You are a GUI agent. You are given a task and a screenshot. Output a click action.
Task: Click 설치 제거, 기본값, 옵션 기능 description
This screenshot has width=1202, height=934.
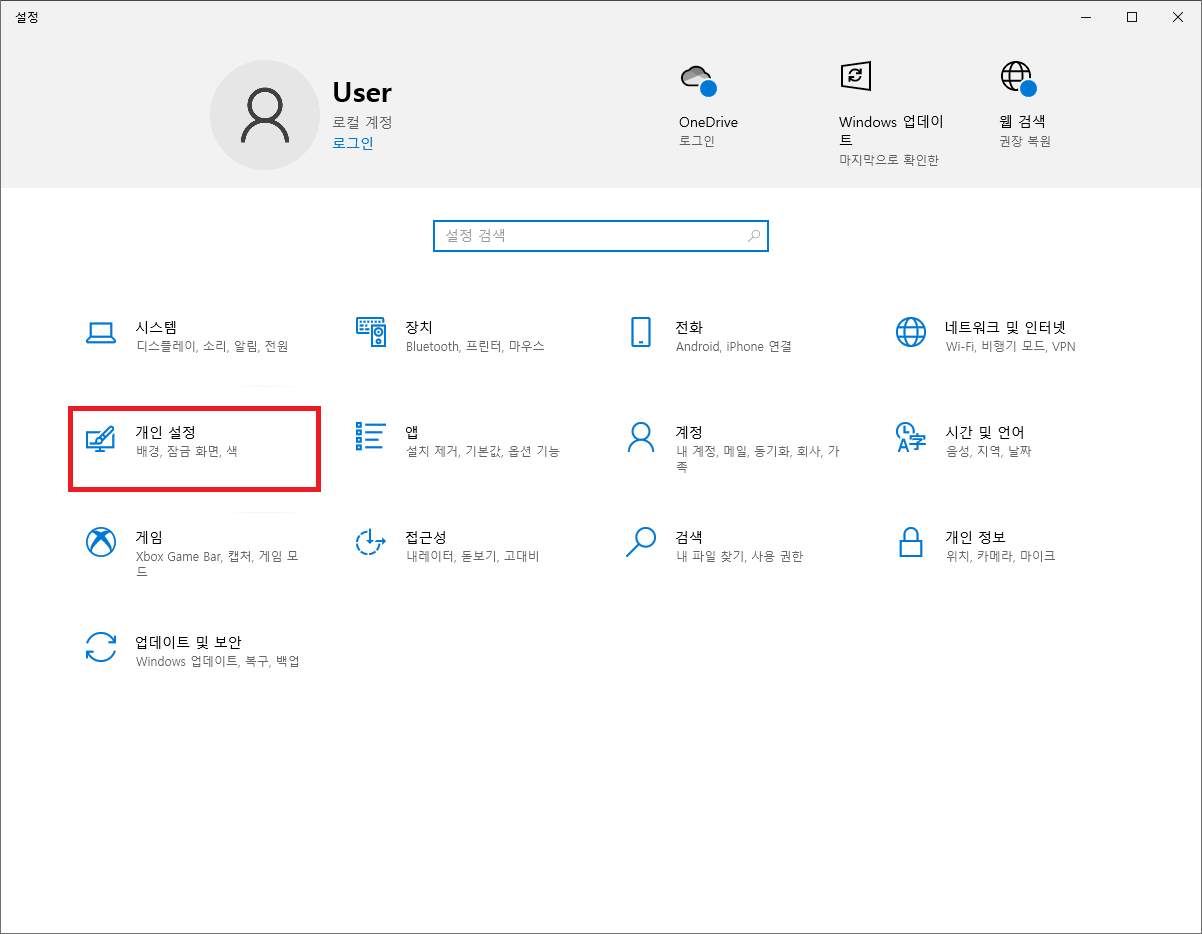tap(483, 451)
